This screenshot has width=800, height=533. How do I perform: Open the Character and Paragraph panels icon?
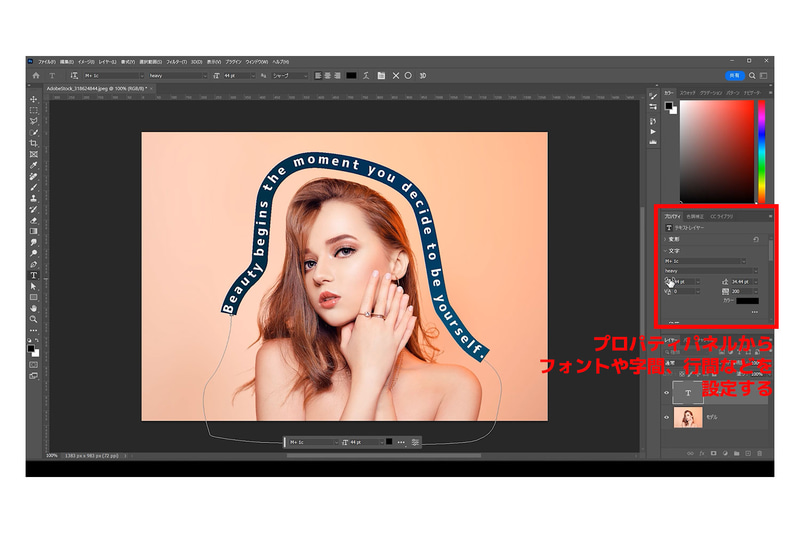coord(381,75)
